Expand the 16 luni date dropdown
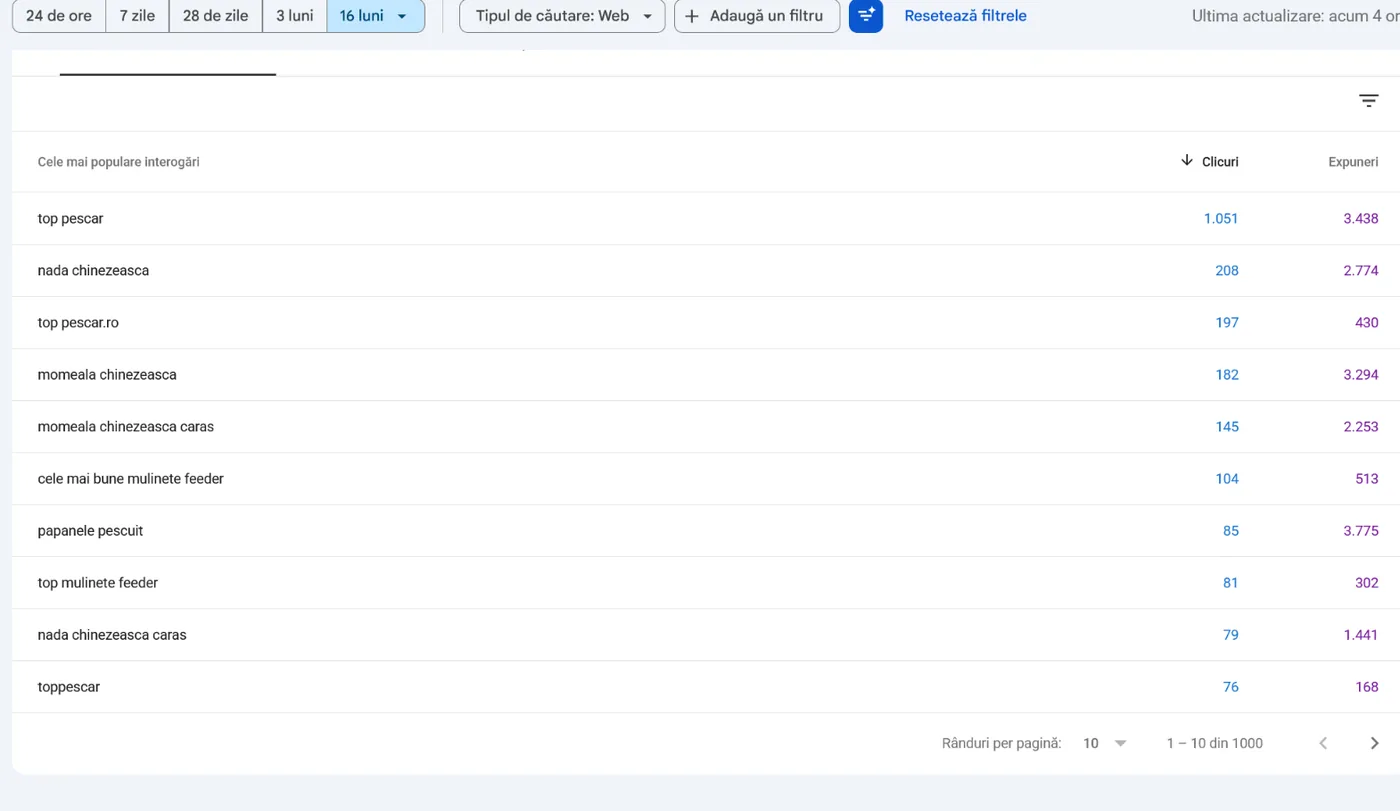This screenshot has width=1400, height=811. pyautogui.click(x=375, y=16)
